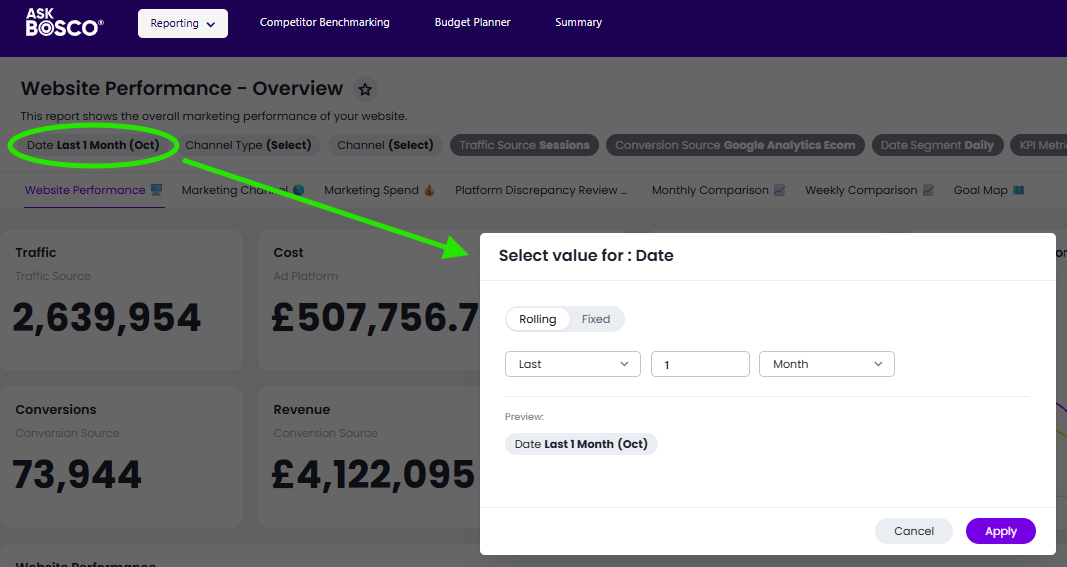
Task: Switch to Fixed date mode
Action: click(596, 319)
